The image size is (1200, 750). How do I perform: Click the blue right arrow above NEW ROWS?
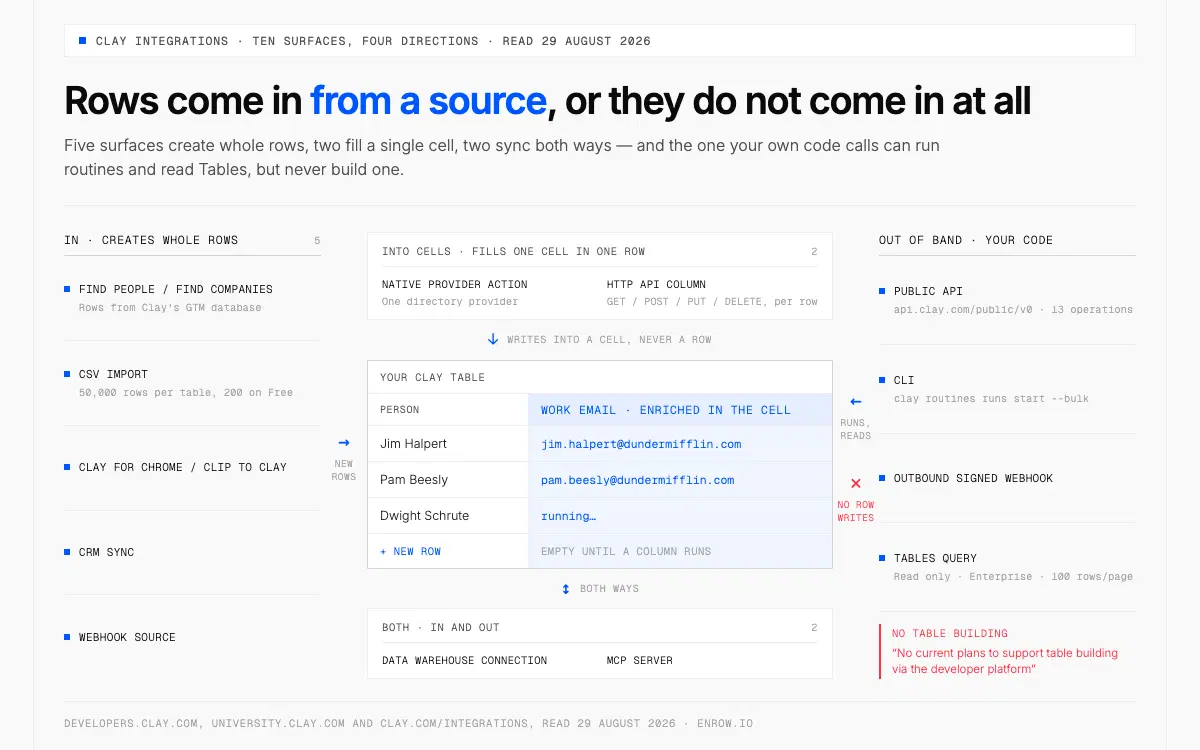[344, 442]
